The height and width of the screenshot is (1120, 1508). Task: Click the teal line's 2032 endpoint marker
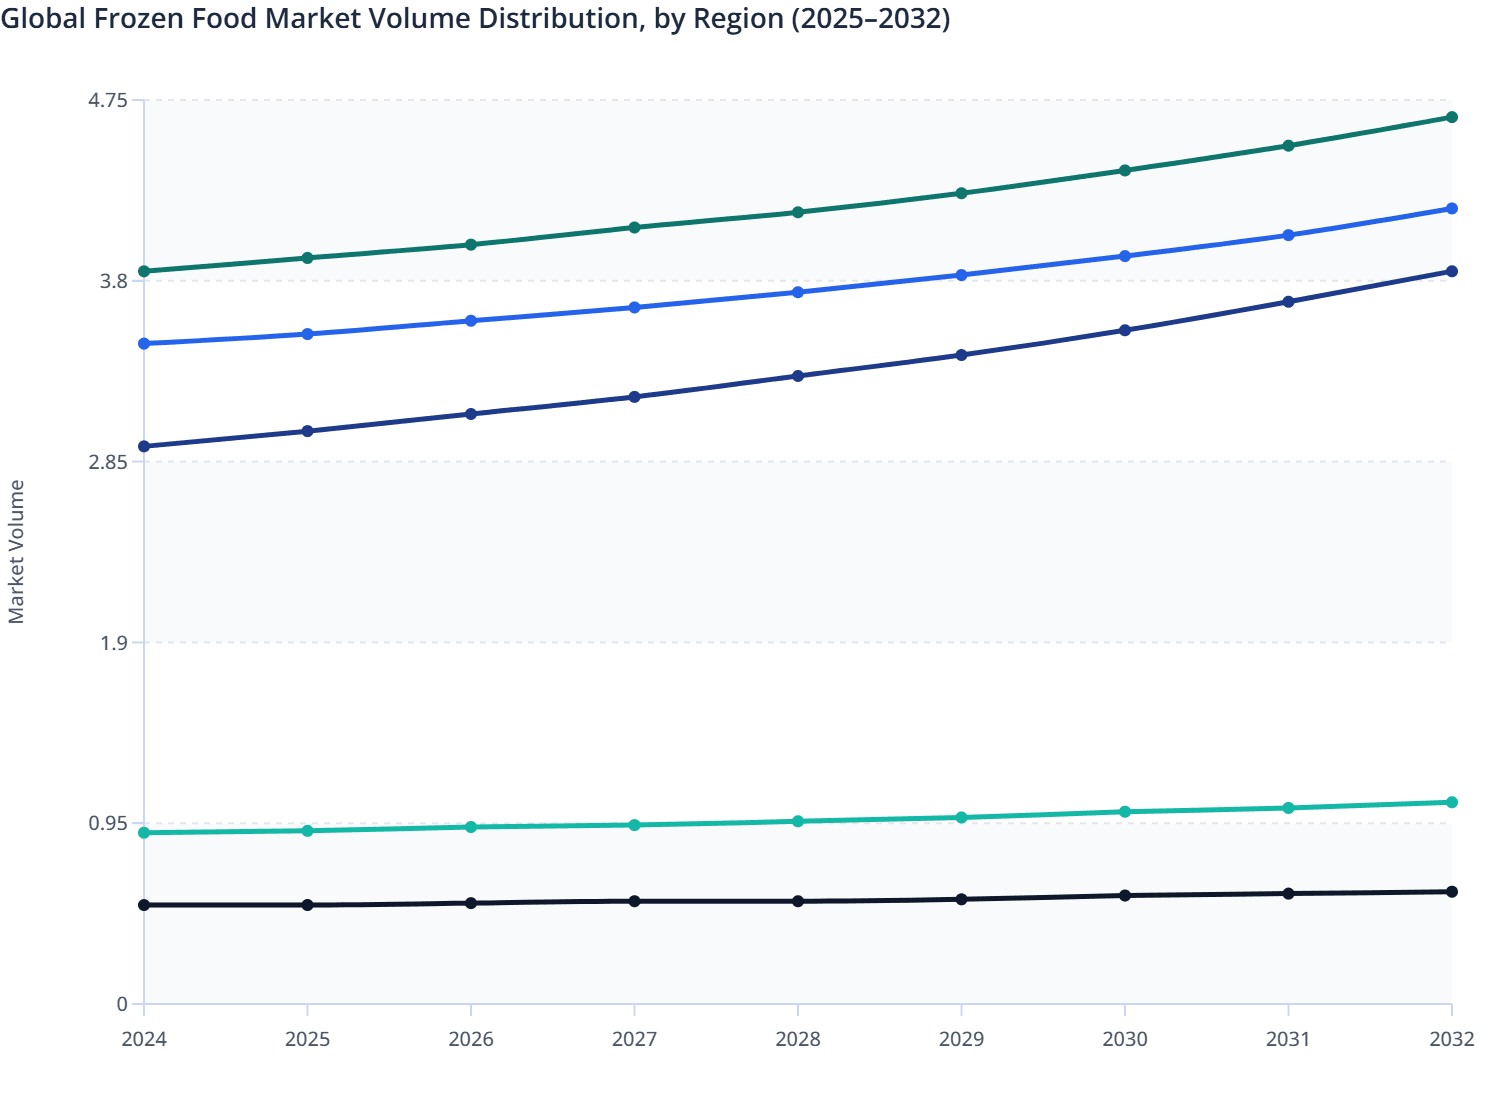[1452, 802]
